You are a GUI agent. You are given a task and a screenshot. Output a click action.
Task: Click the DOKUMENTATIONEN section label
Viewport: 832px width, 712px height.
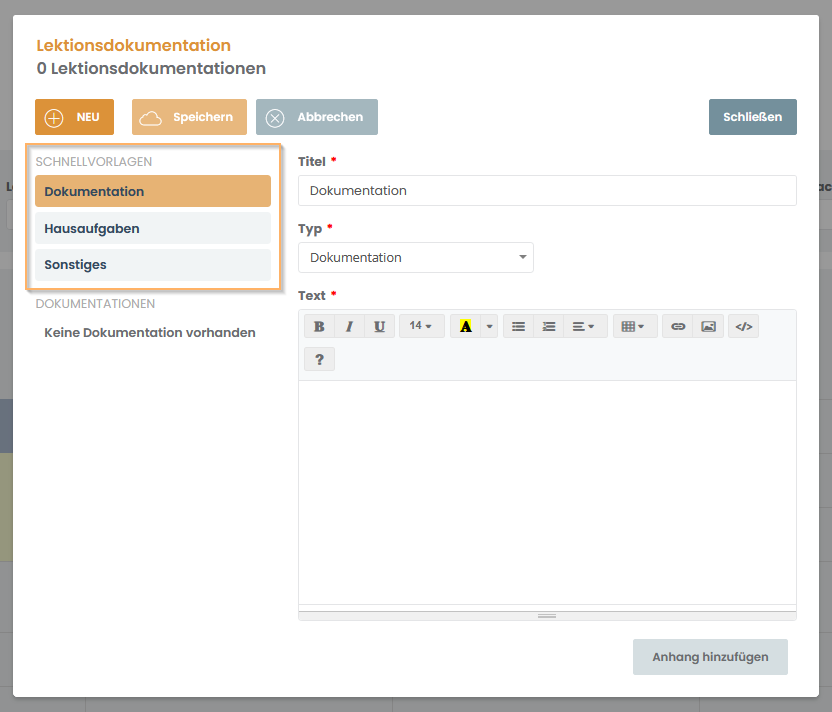pyautogui.click(x=96, y=303)
